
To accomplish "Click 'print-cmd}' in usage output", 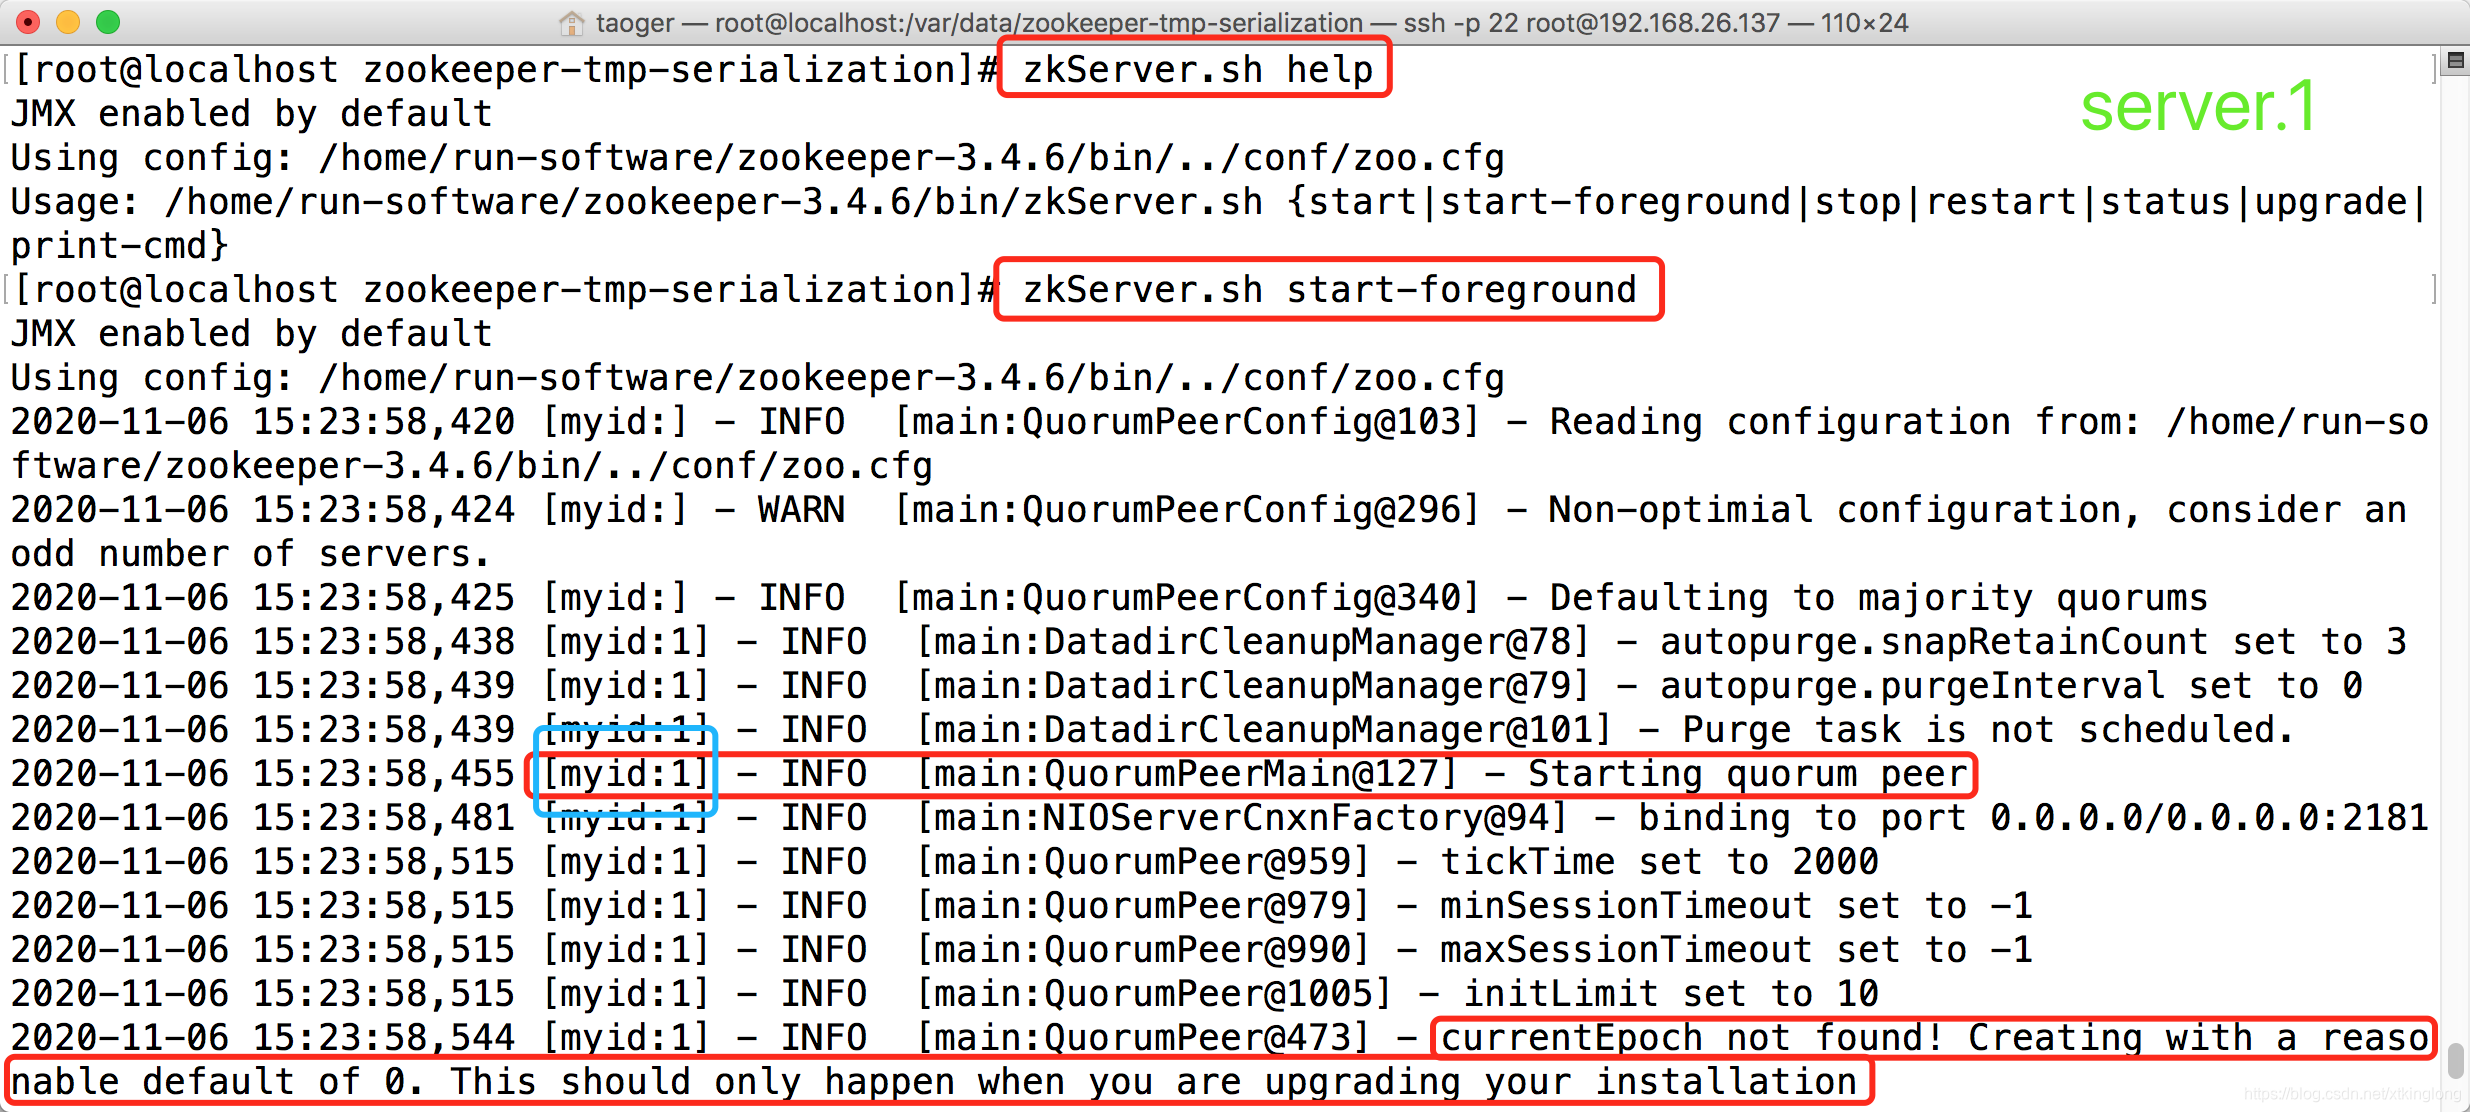I will (x=120, y=246).
